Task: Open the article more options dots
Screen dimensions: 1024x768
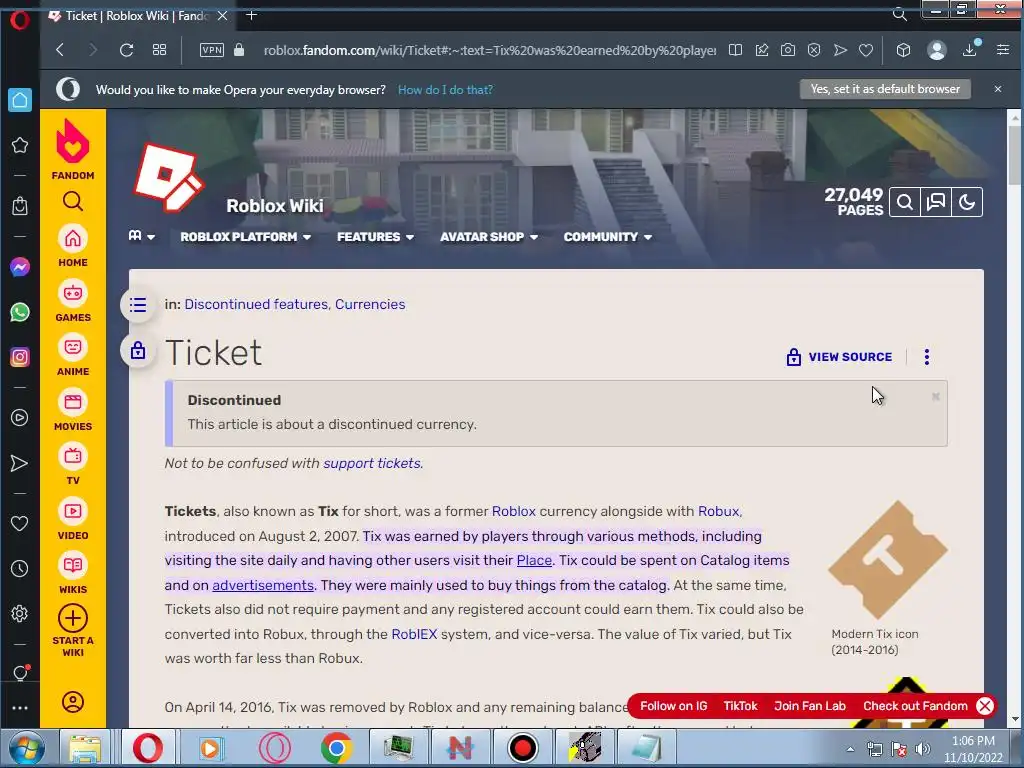Action: coord(927,357)
